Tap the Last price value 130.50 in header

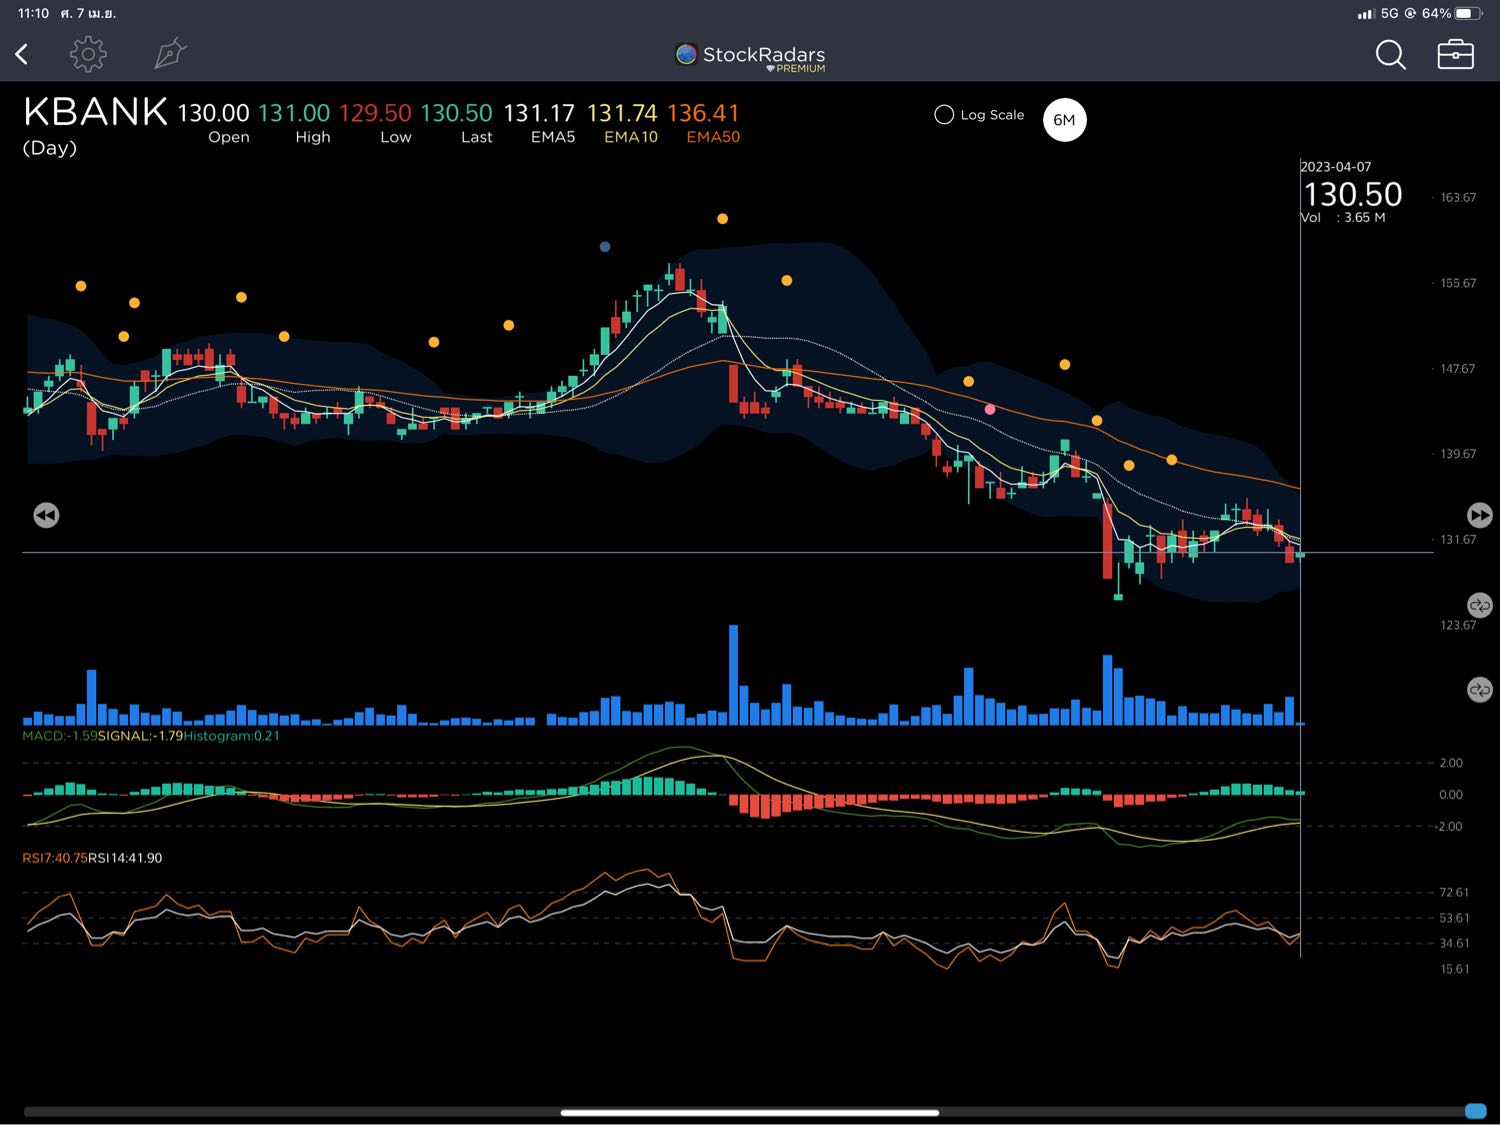click(x=456, y=113)
